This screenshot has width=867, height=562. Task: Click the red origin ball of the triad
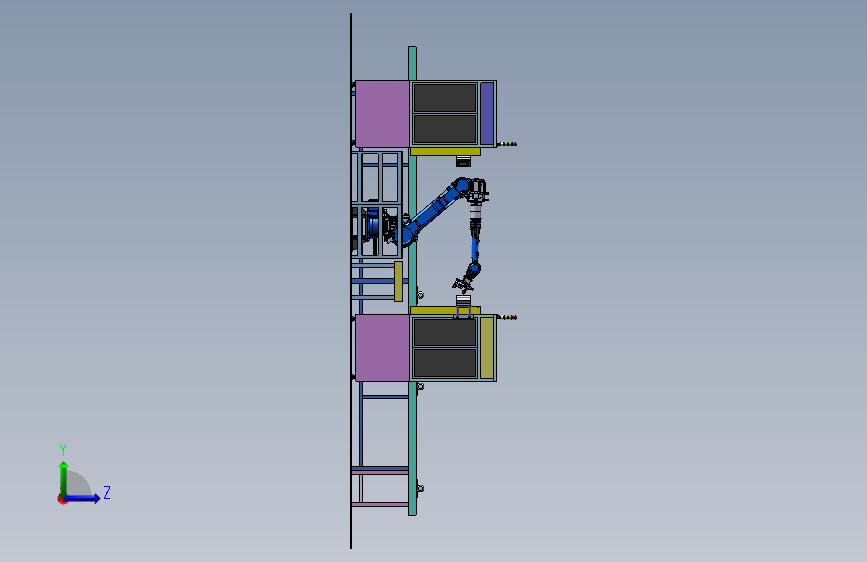62,499
